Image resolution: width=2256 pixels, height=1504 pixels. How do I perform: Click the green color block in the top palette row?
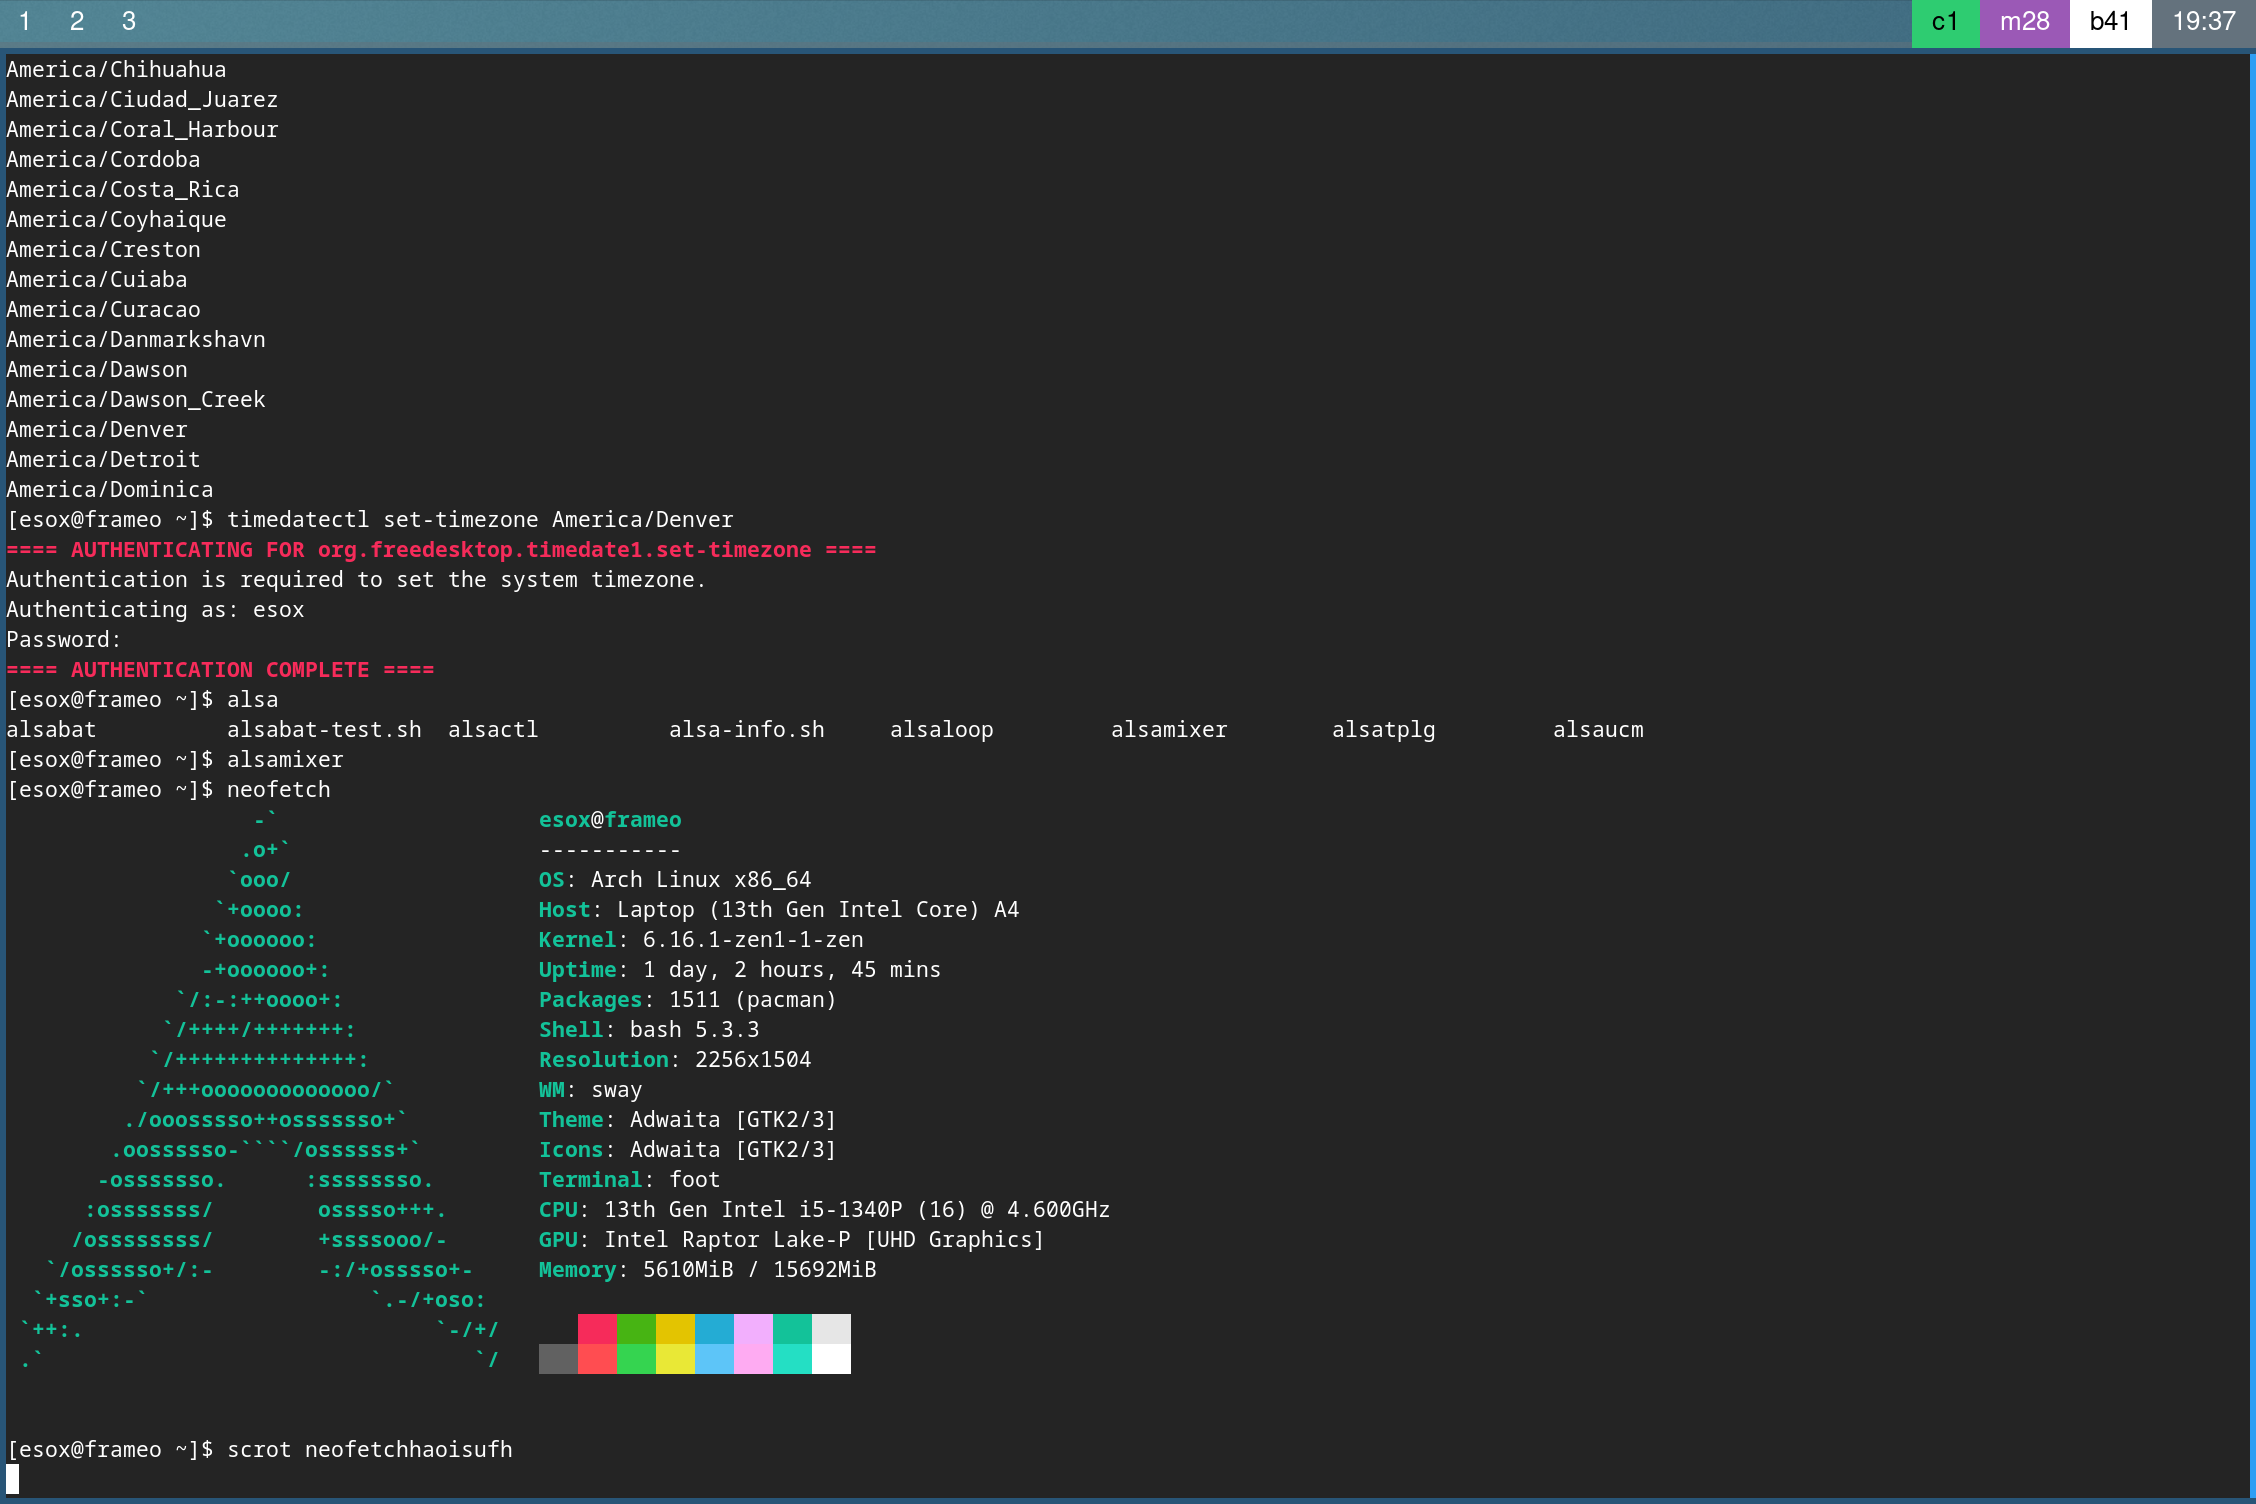coord(636,1328)
